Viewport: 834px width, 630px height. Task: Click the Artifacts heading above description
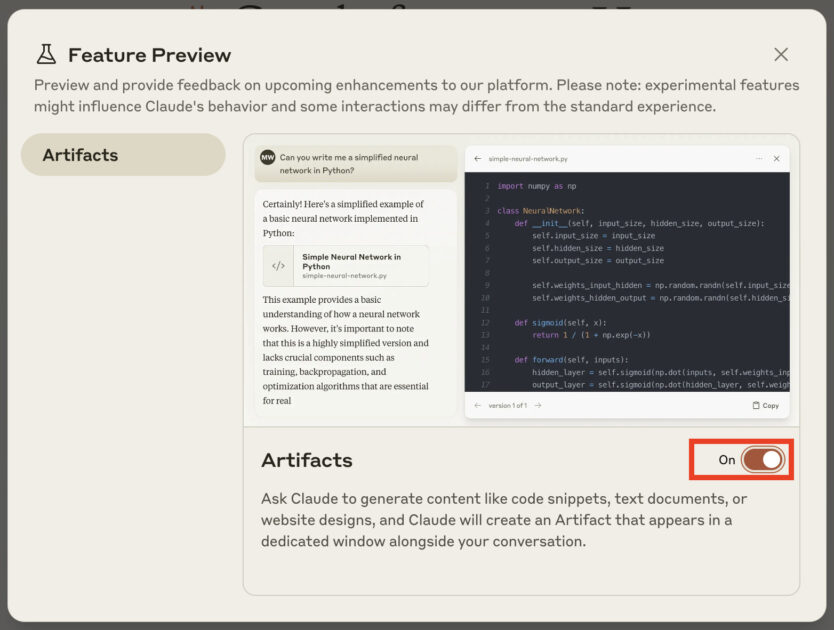307,460
